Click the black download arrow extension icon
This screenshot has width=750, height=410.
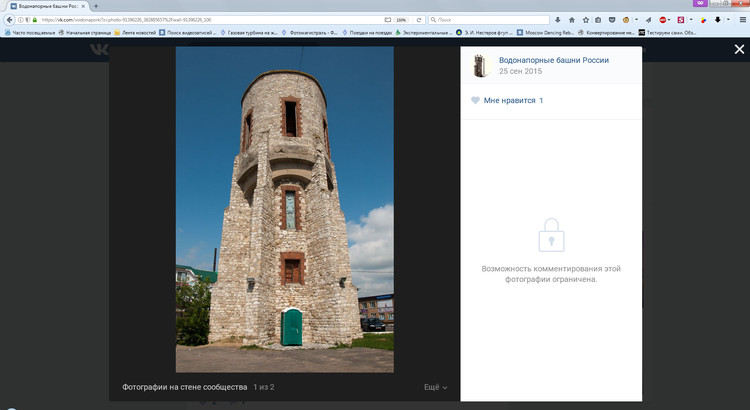[x=717, y=20]
